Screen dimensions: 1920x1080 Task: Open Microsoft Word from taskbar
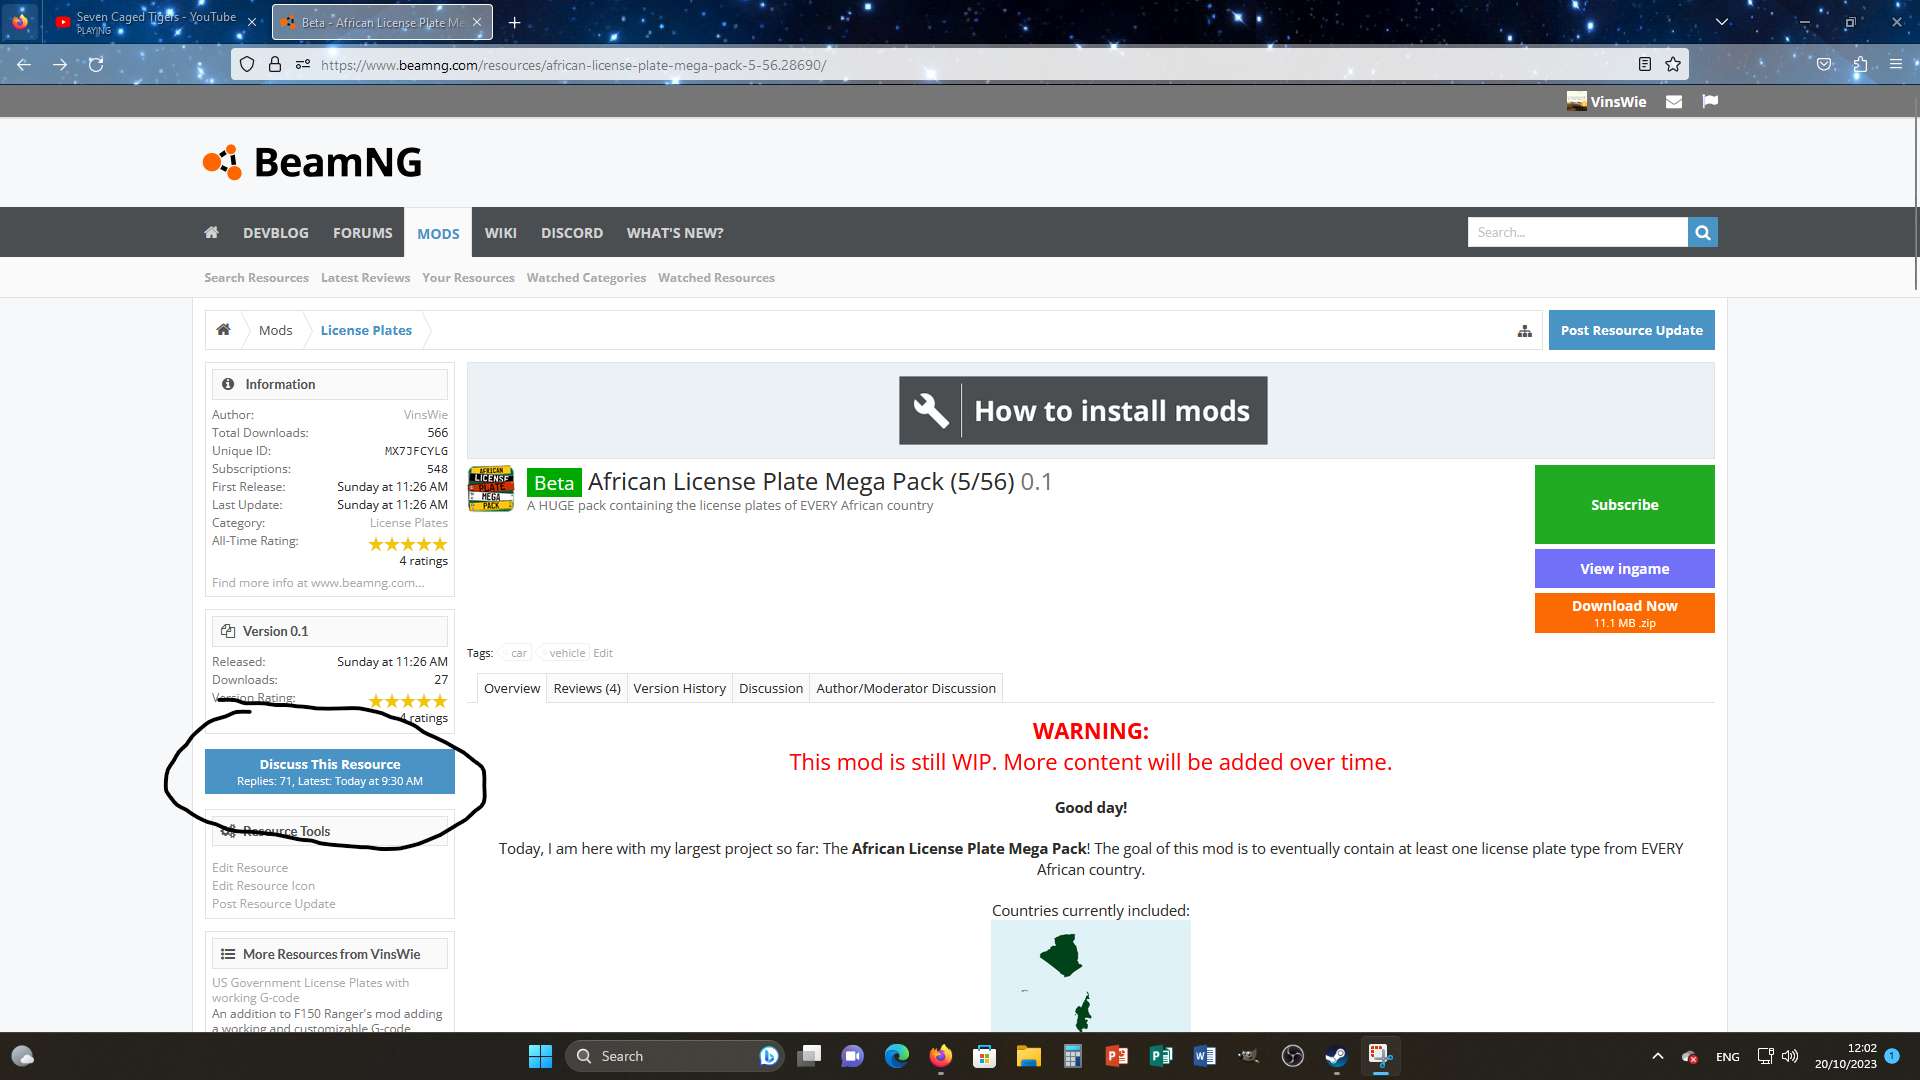(1204, 1056)
